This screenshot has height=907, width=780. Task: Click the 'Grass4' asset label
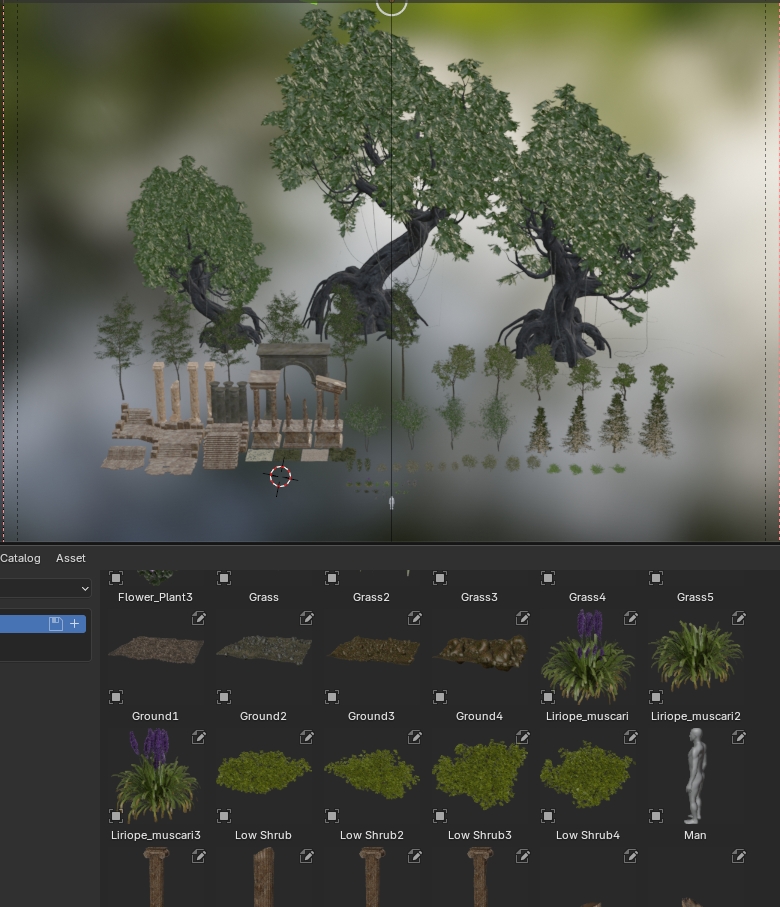pos(587,597)
